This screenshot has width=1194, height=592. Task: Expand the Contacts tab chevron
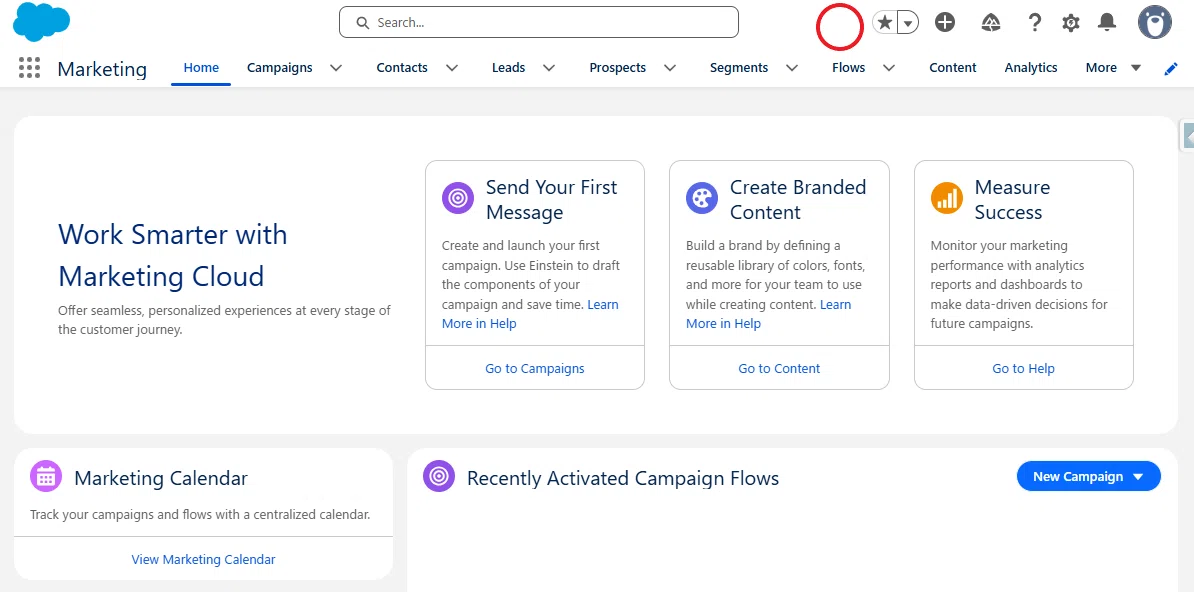[x=452, y=68]
